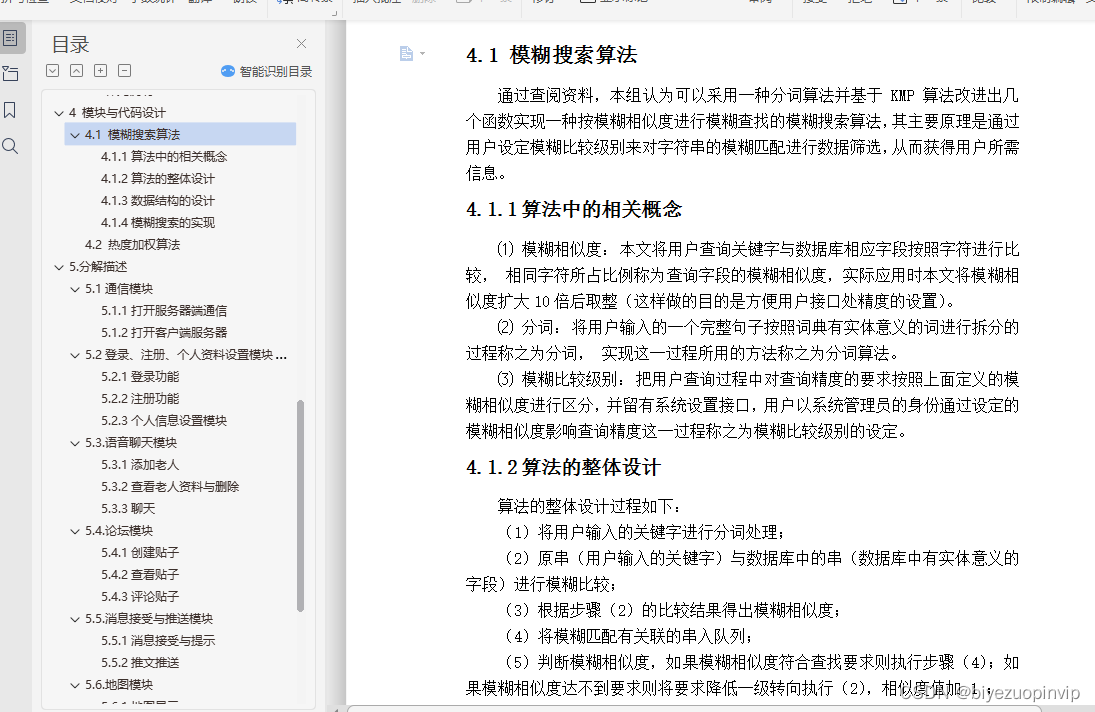Image resolution: width=1095 pixels, height=712 pixels.
Task: Go to 5.3.1 添加老人
Action: [140, 464]
